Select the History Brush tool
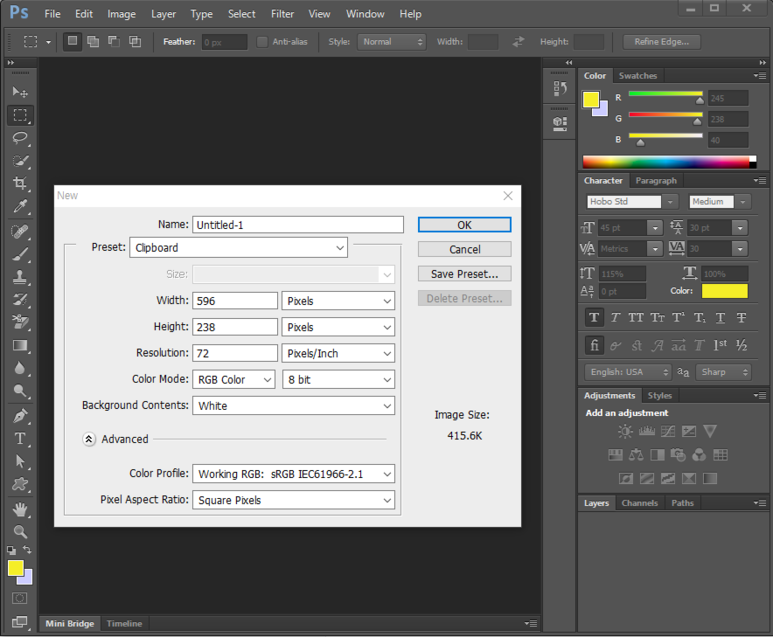773x637 pixels. tap(20, 300)
